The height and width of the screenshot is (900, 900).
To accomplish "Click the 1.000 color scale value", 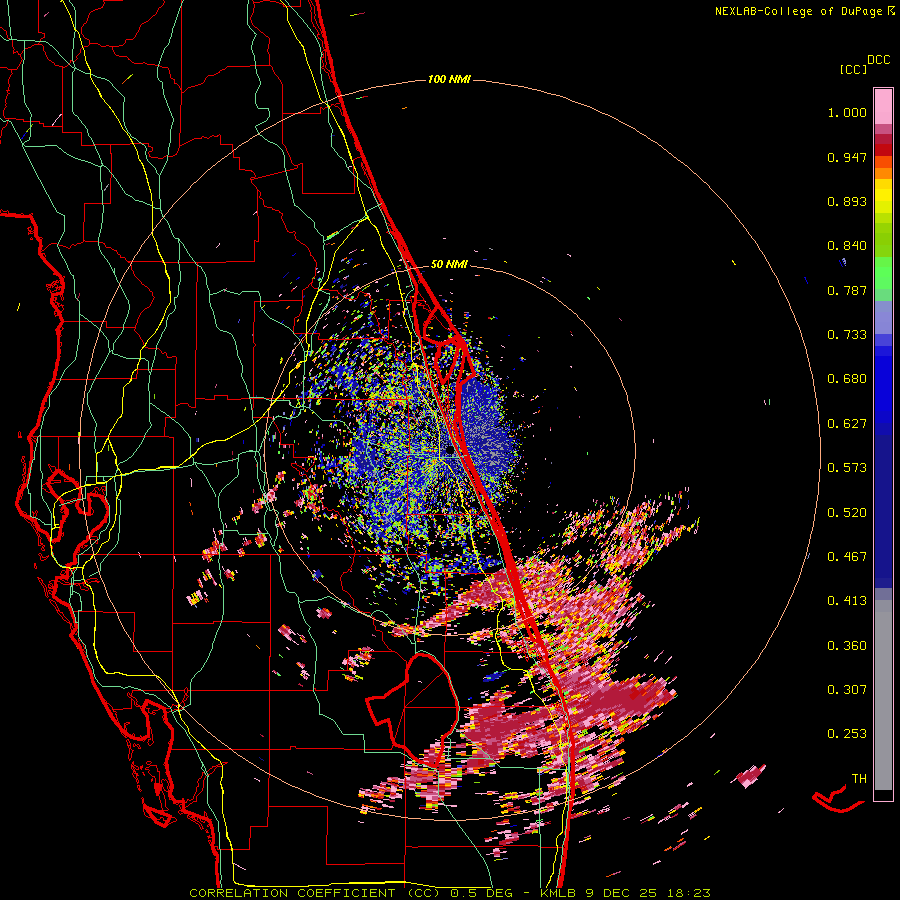I will (847, 112).
